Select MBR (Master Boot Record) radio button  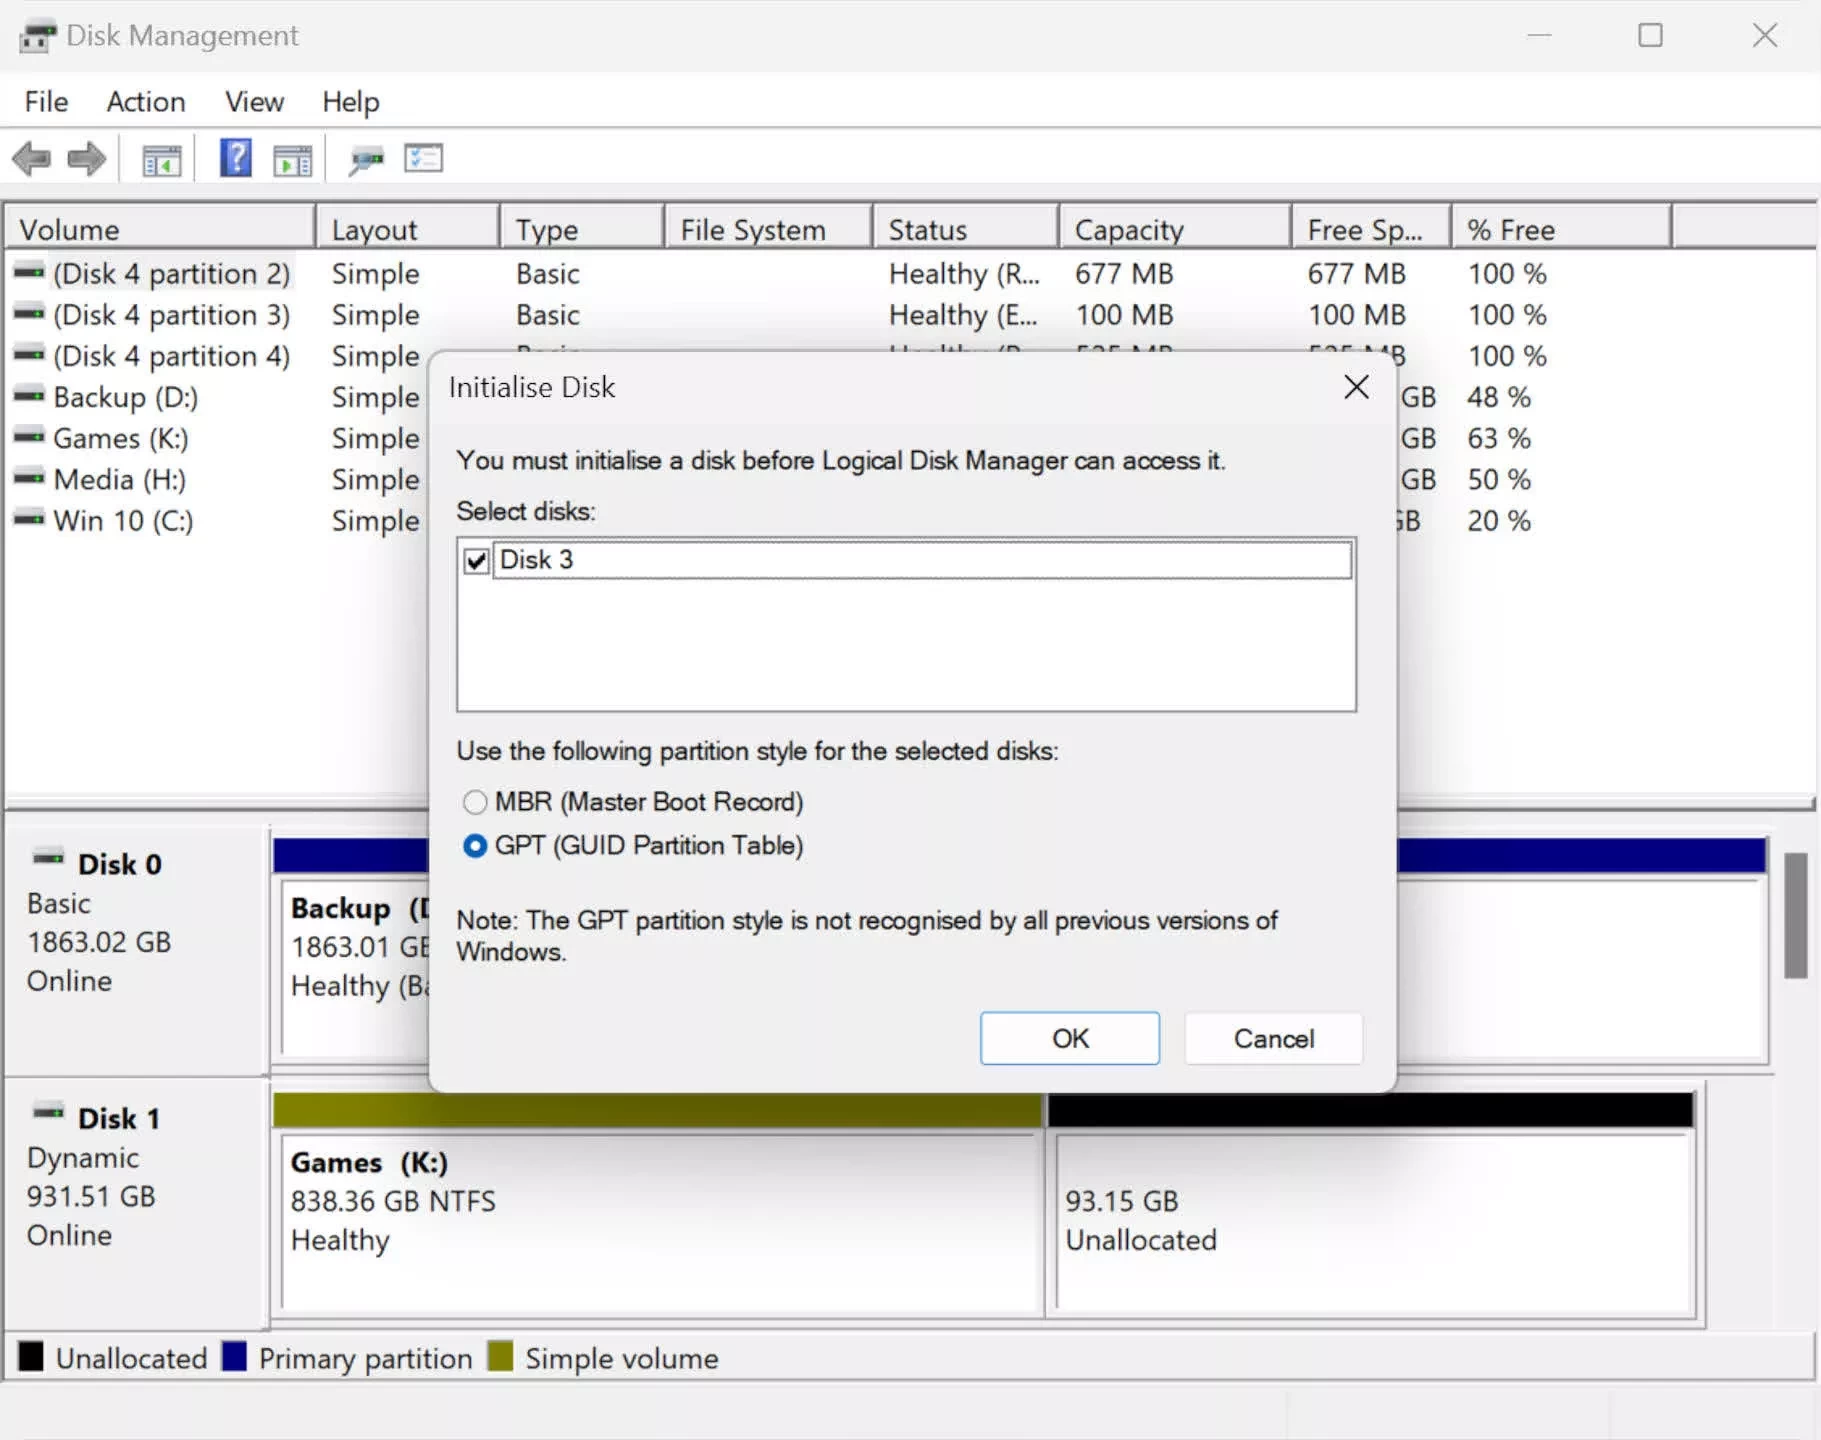[x=475, y=802]
